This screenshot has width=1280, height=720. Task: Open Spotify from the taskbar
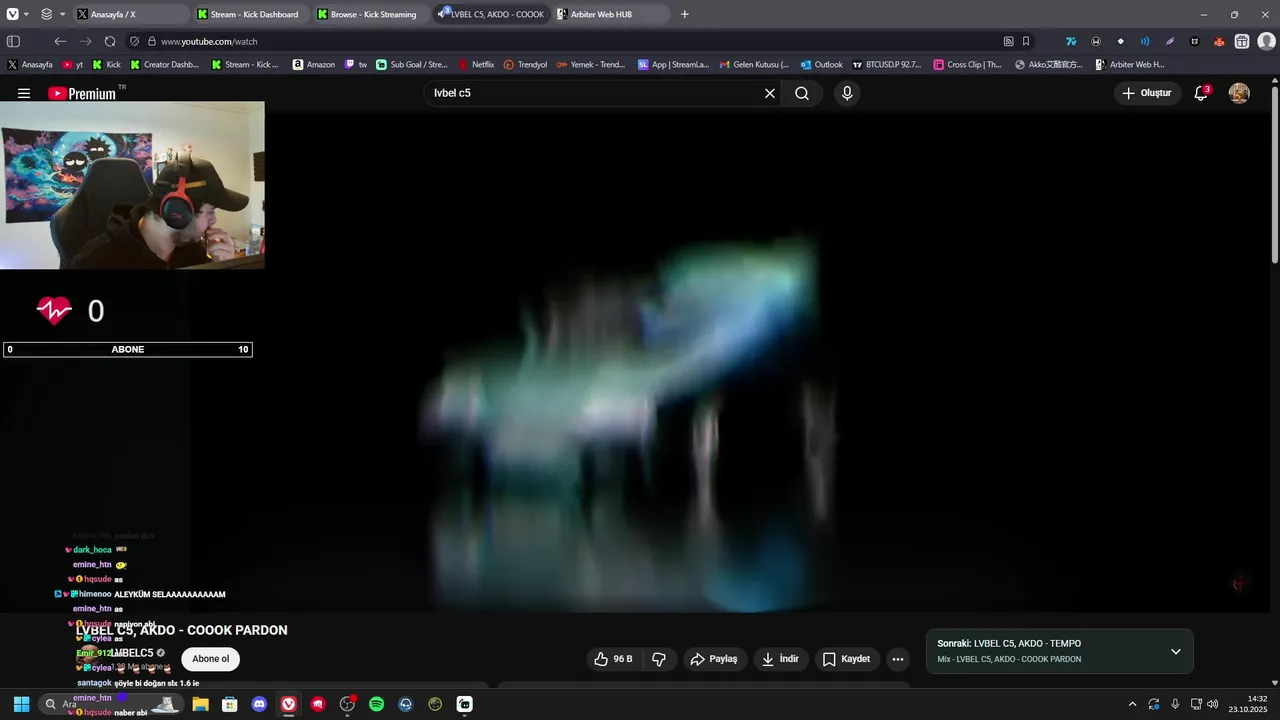point(376,704)
